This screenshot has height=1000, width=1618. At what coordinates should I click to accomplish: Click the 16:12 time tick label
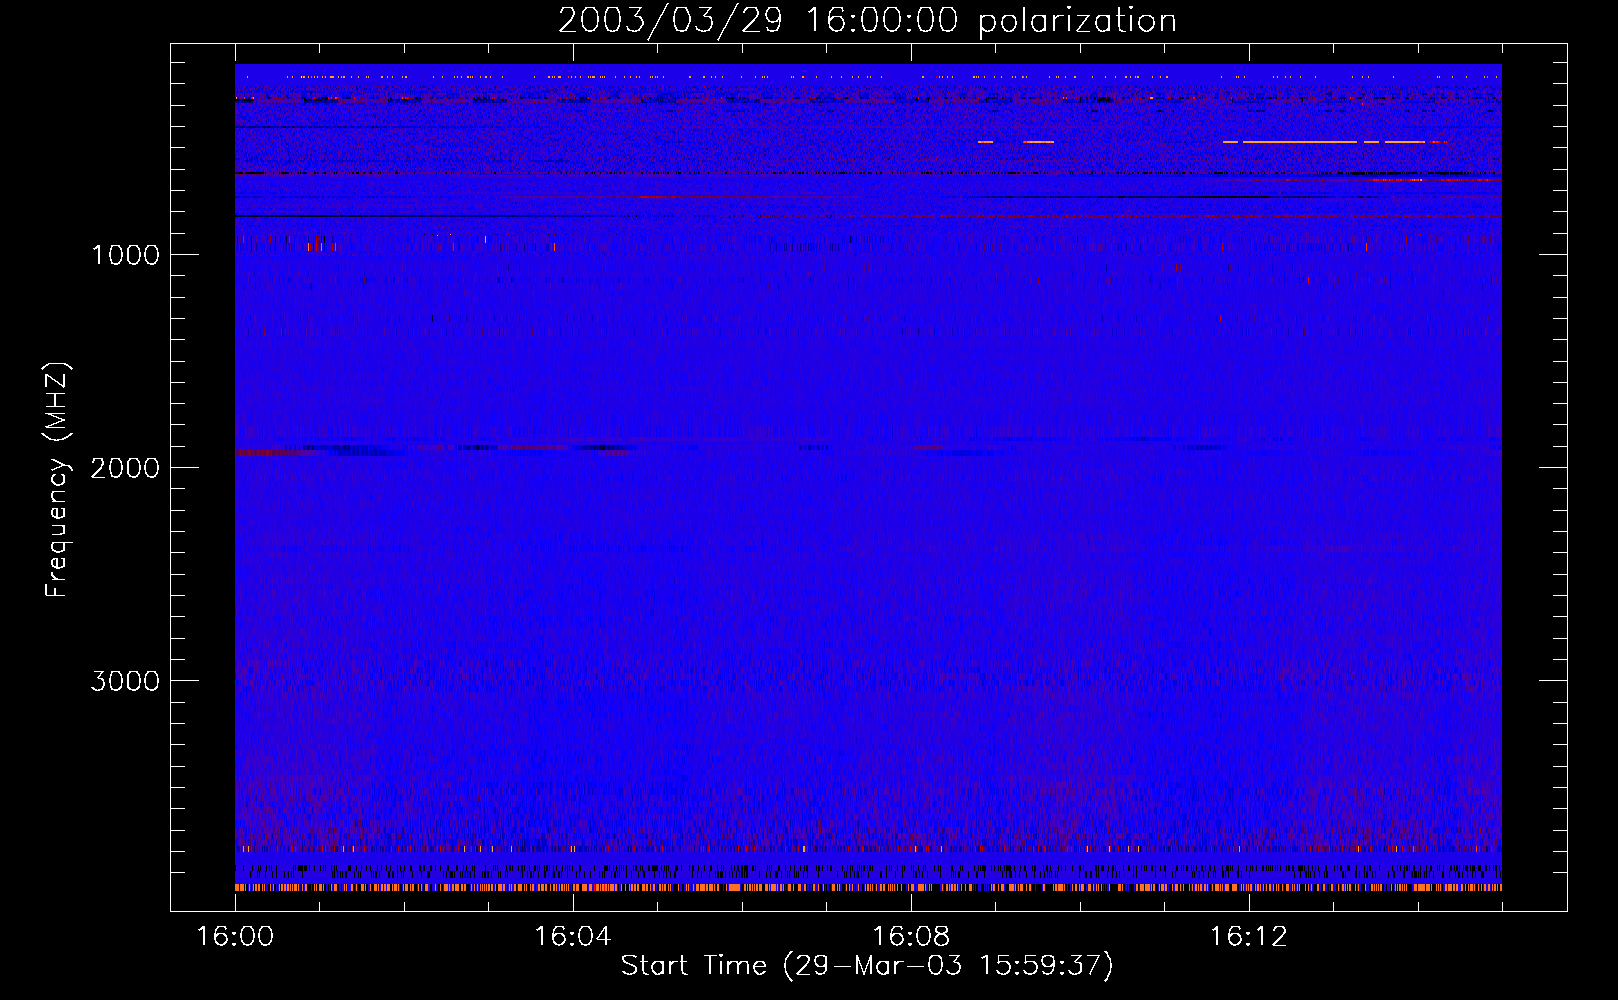[x=1249, y=937]
